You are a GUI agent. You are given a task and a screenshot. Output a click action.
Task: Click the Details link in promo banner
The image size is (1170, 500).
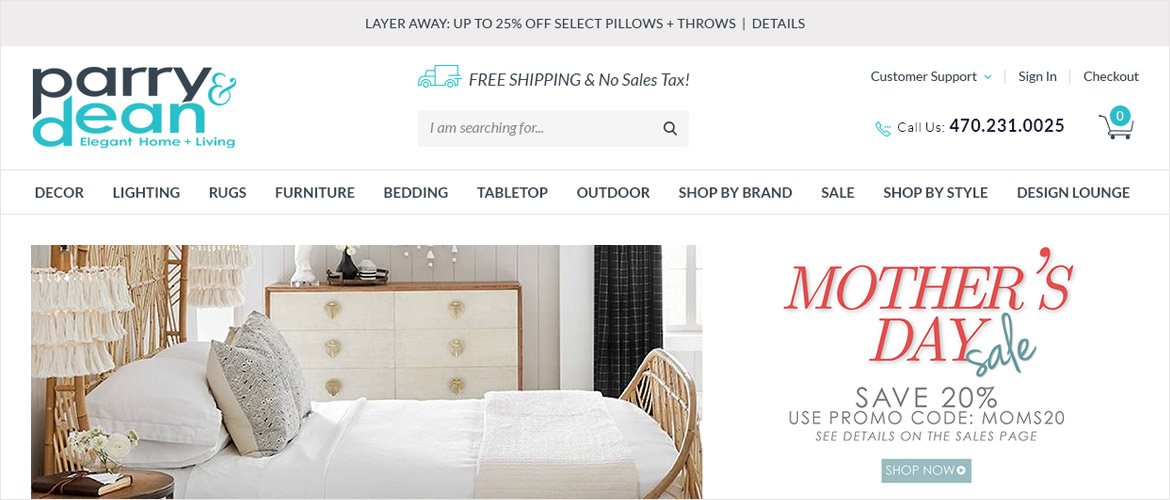778,23
